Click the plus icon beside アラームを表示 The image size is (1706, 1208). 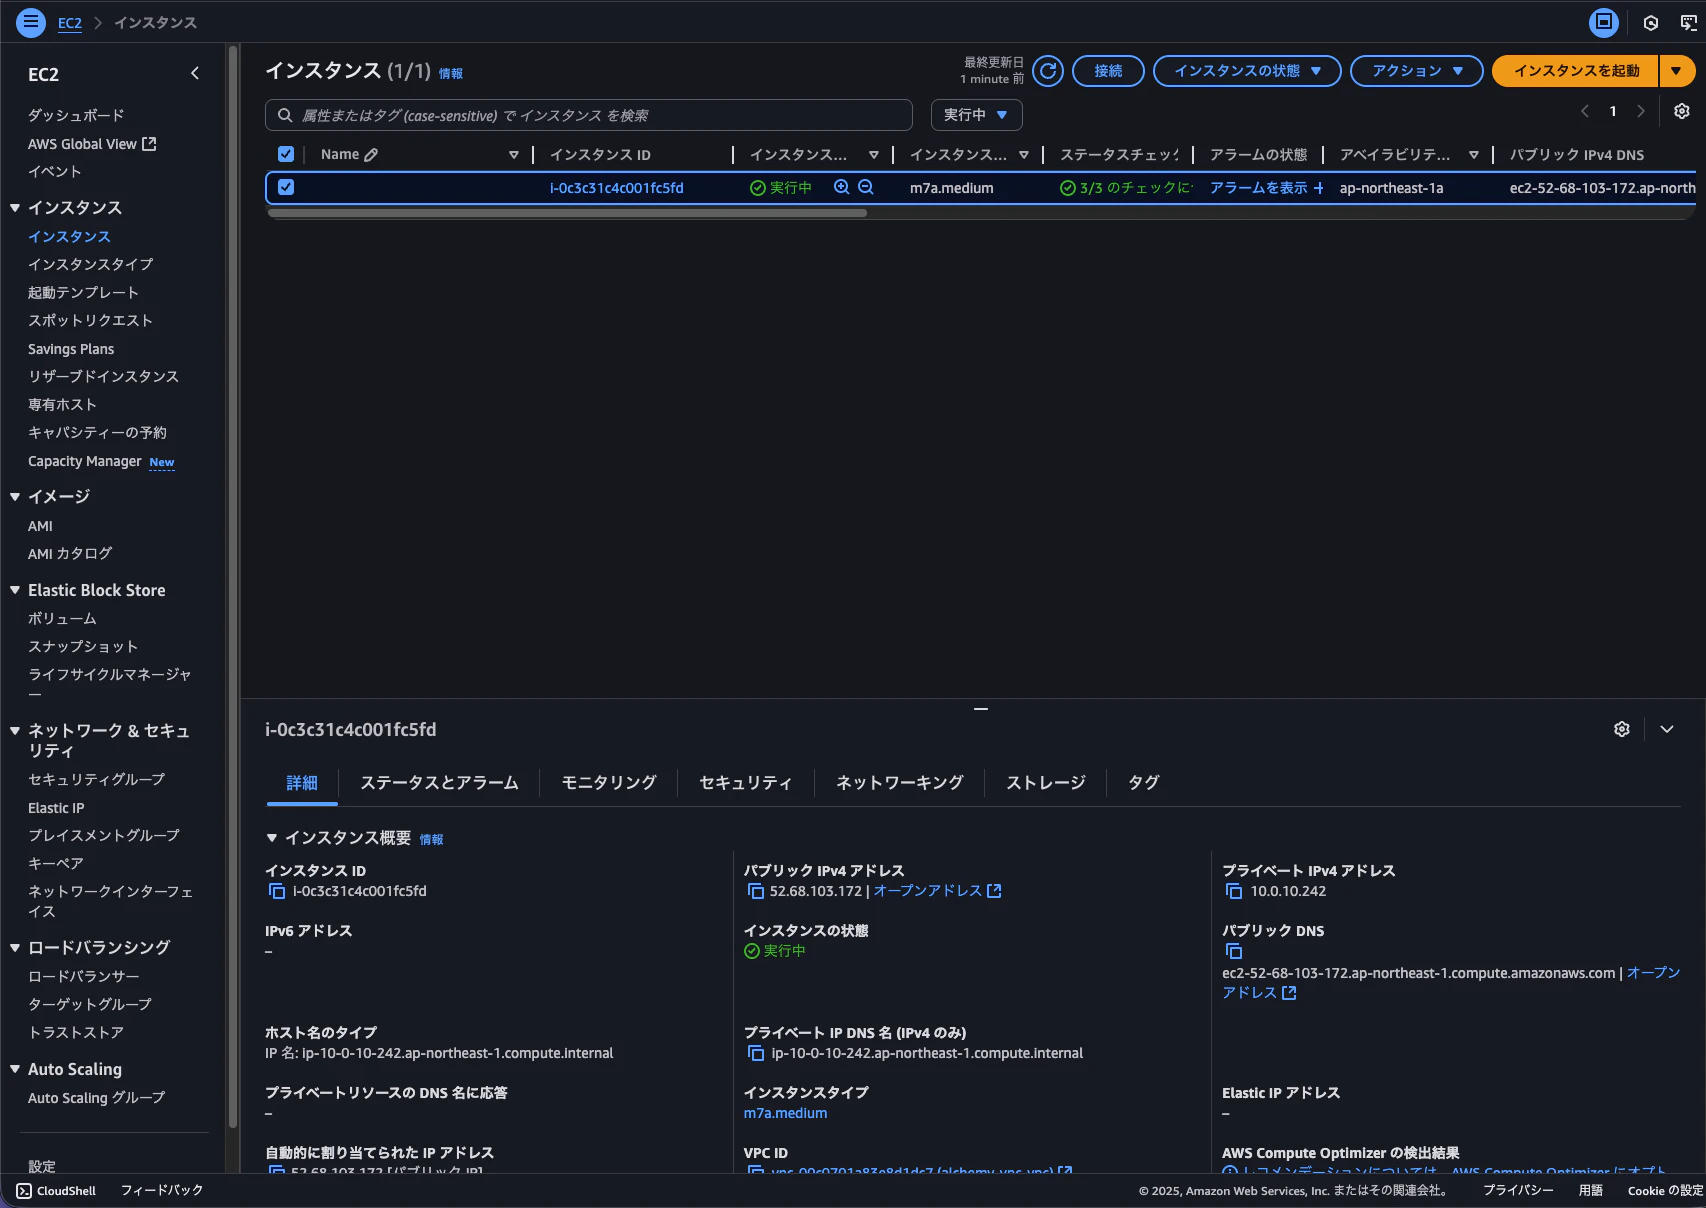click(x=1318, y=188)
